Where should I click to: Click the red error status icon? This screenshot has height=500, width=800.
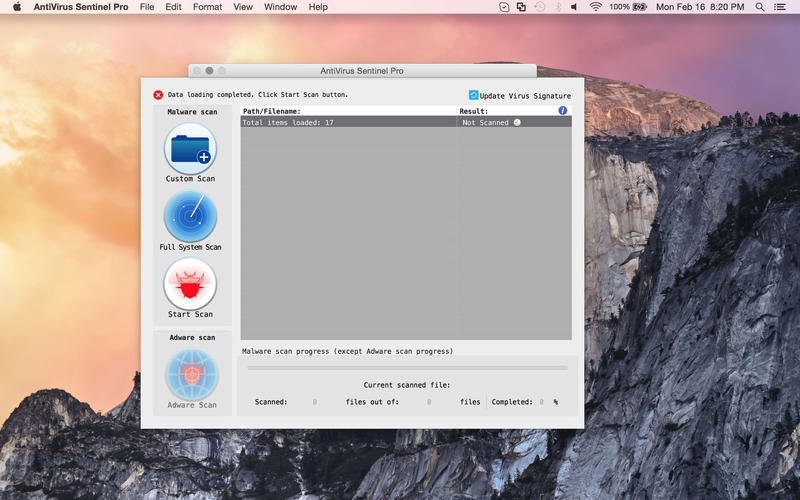158,95
